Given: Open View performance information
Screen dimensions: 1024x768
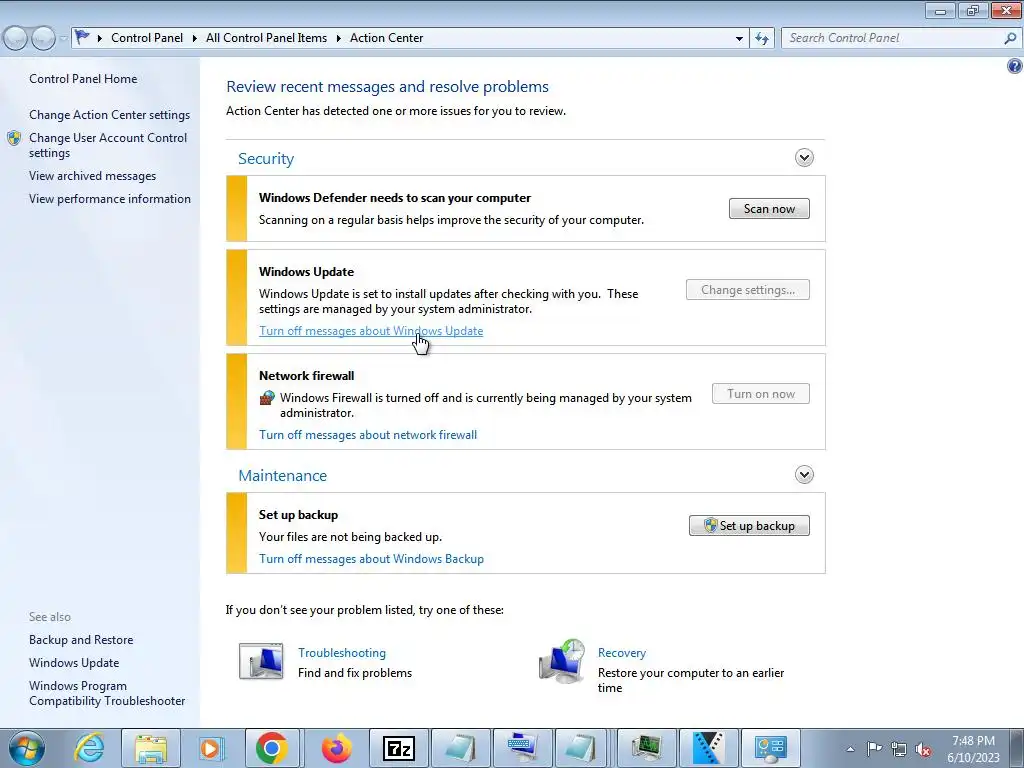Looking at the screenshot, I should tap(110, 199).
